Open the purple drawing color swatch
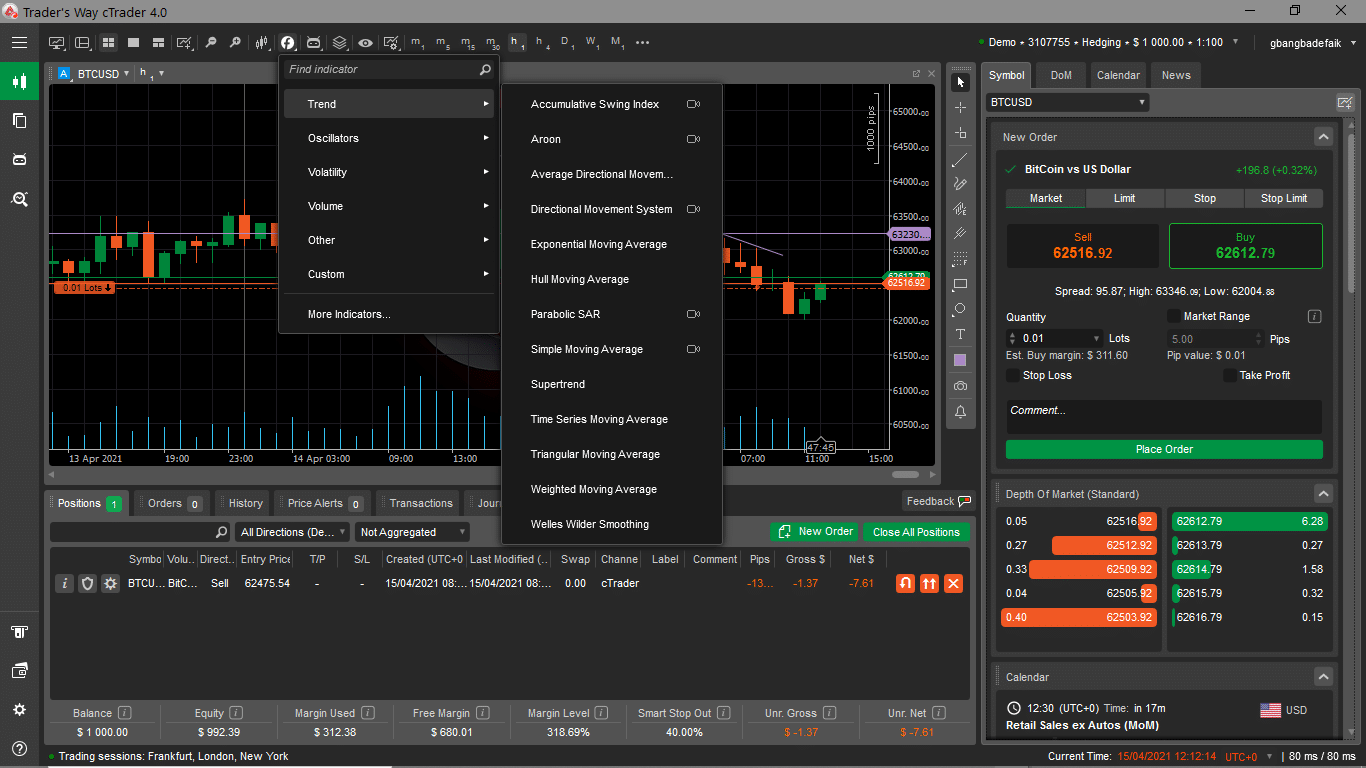This screenshot has height=768, width=1366. [960, 360]
